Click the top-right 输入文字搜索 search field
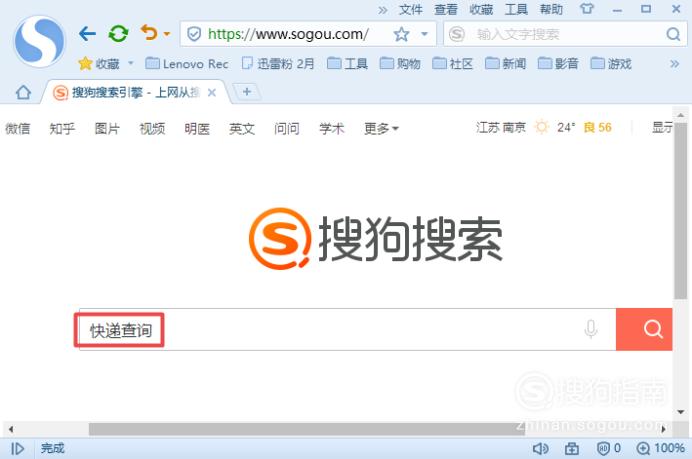692x459 pixels. pos(566,34)
